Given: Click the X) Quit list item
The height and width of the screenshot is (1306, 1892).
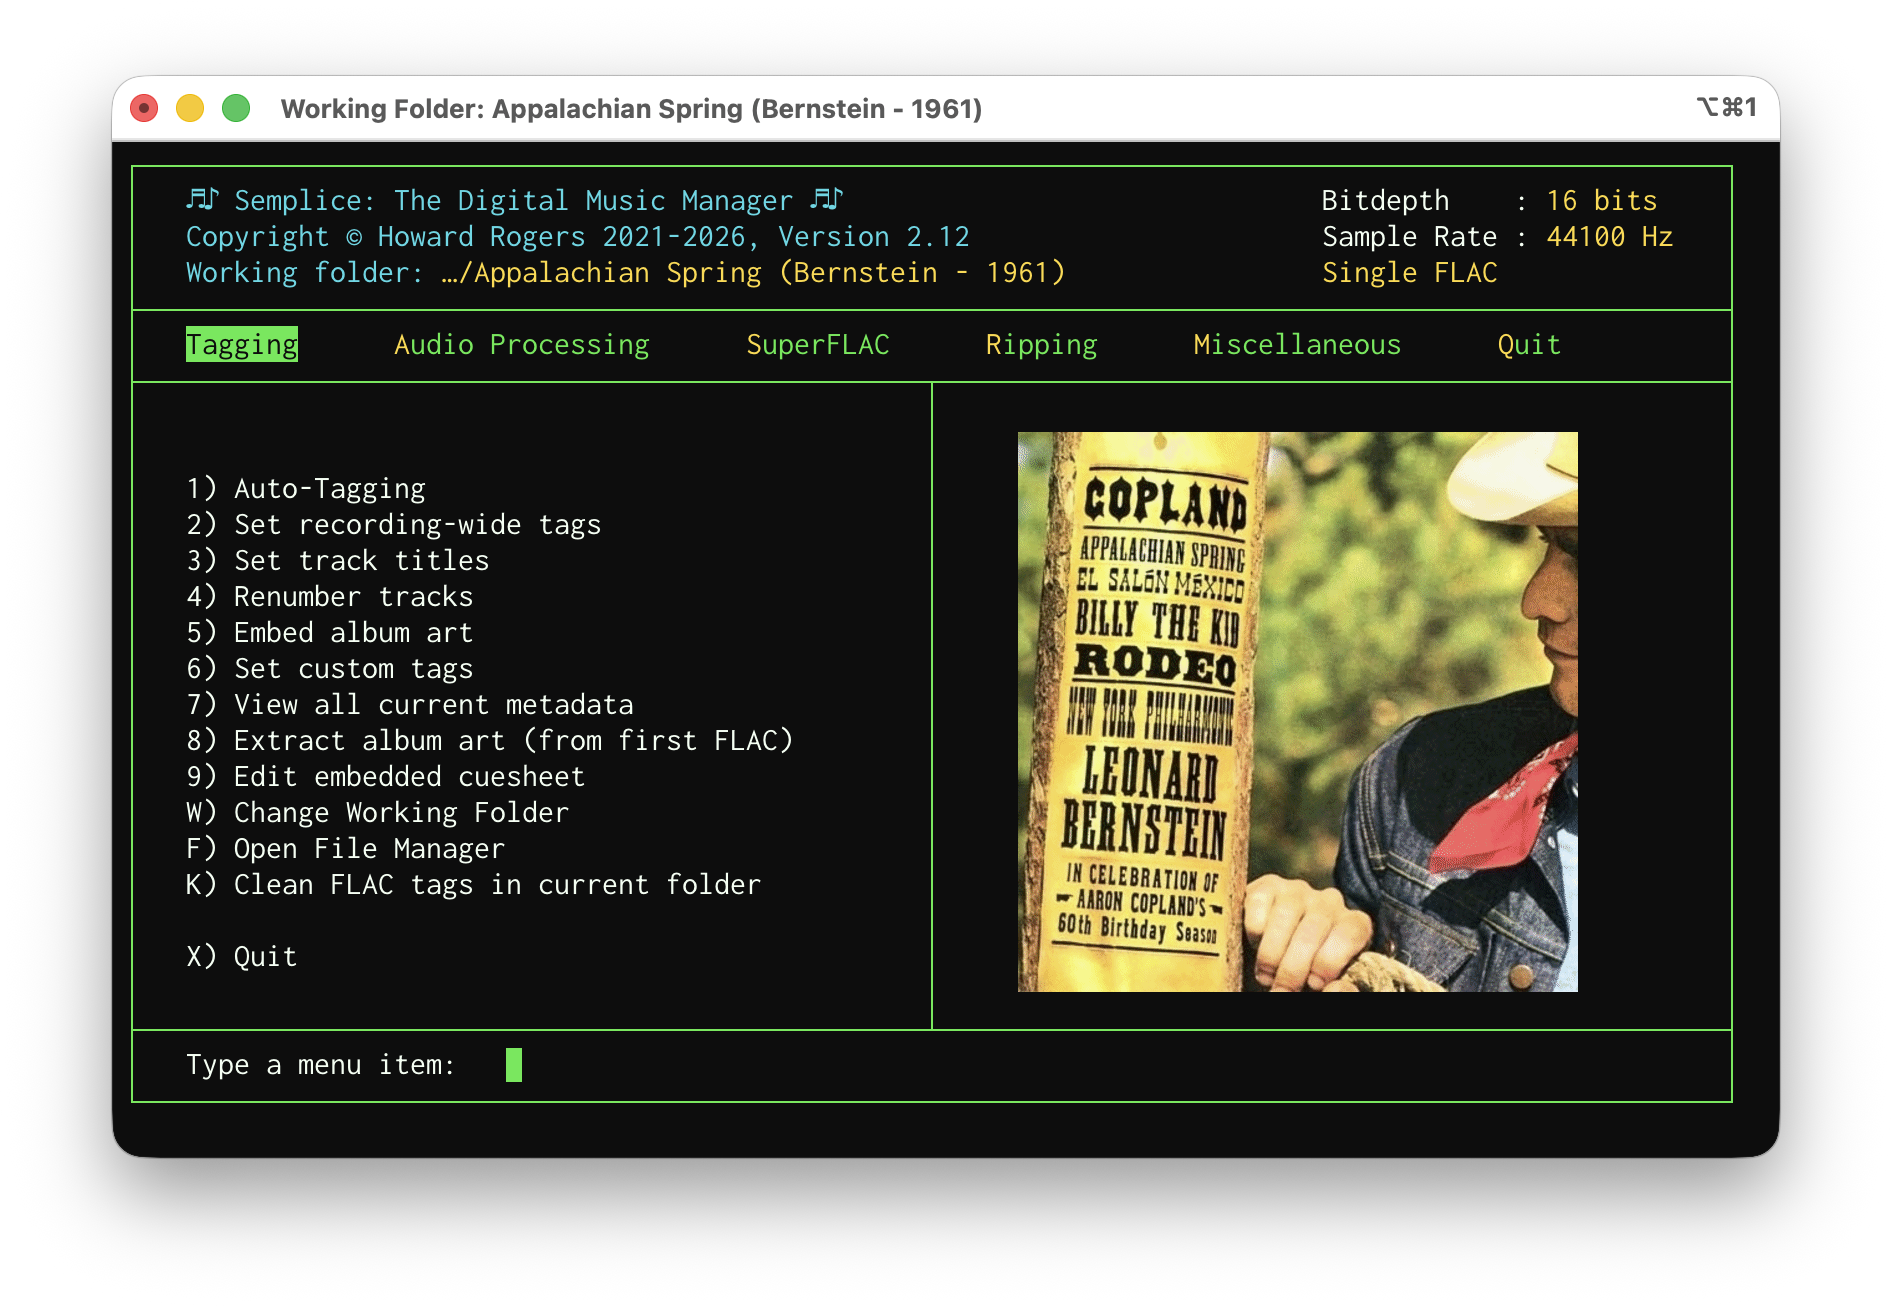Looking at the screenshot, I should 241,957.
